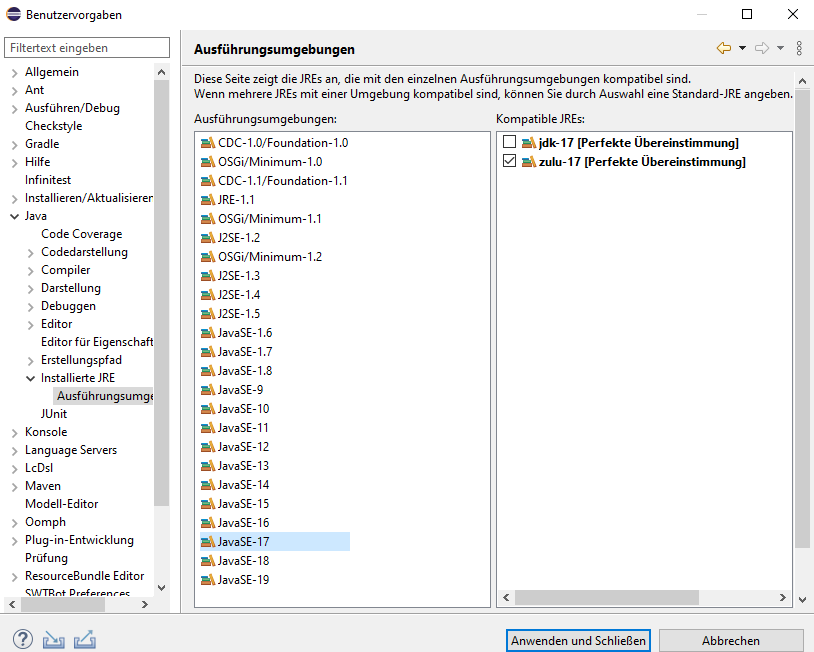Click the icon beside JavaSE-19
814x652 pixels.
pos(208,579)
